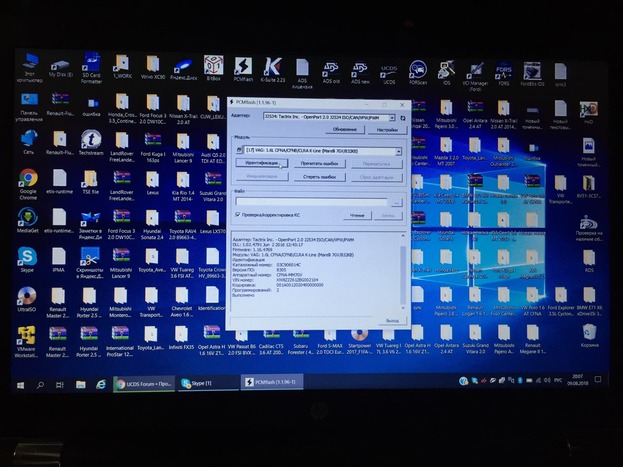Open the K-Suite 2.23 desktop icon
Viewport: 623px width, 467px height.
[273, 67]
